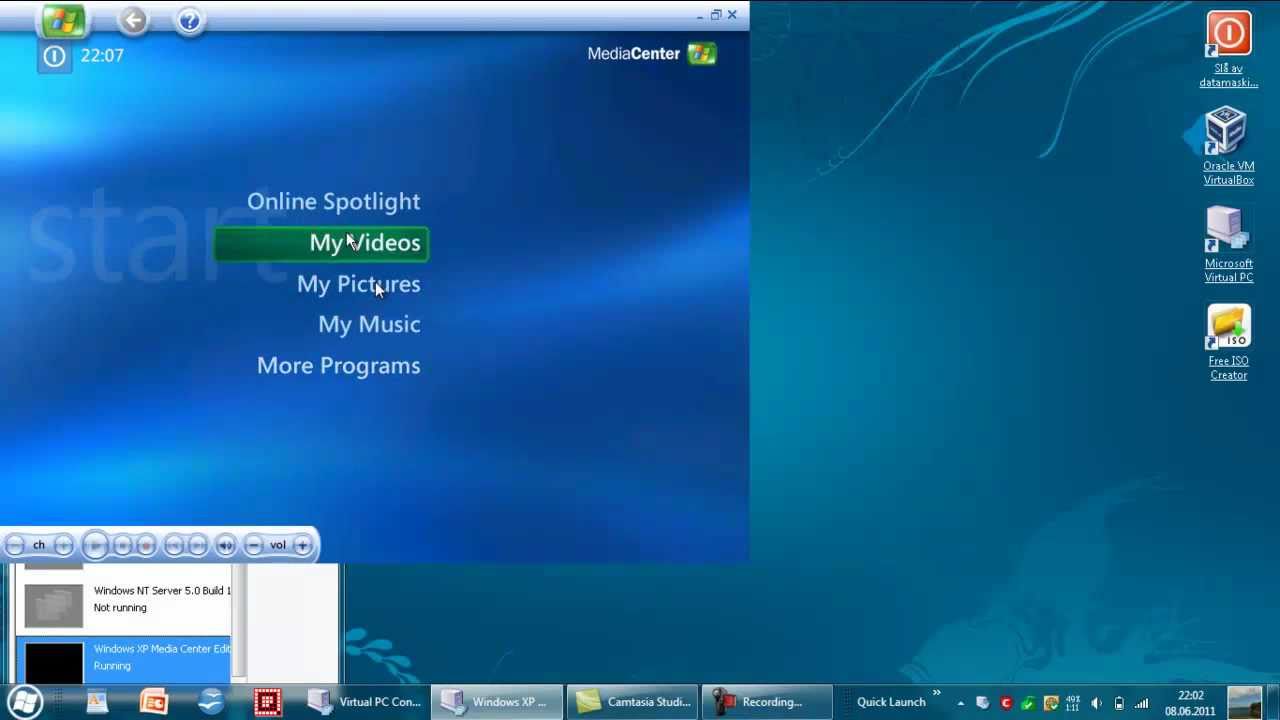Viewport: 1280px width, 720px height.
Task: Click the Windows NT Server thumbnail
Action: [54, 605]
